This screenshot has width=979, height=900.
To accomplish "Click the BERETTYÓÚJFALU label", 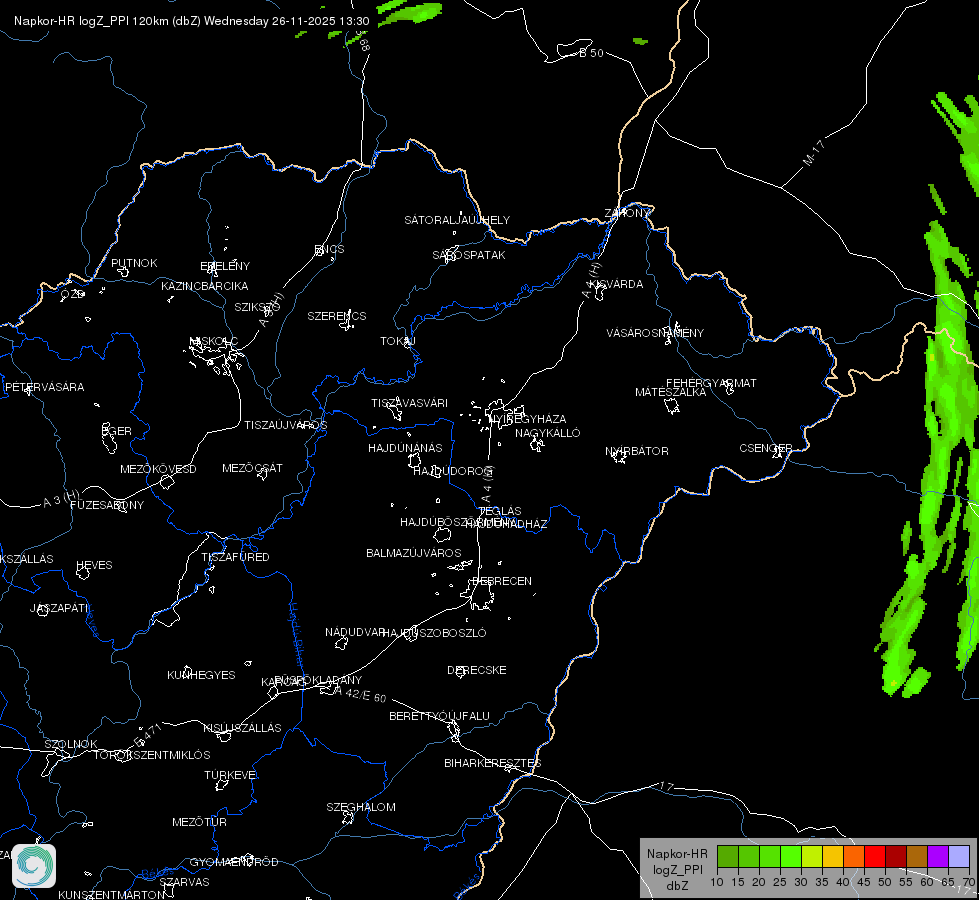I will [x=440, y=716].
